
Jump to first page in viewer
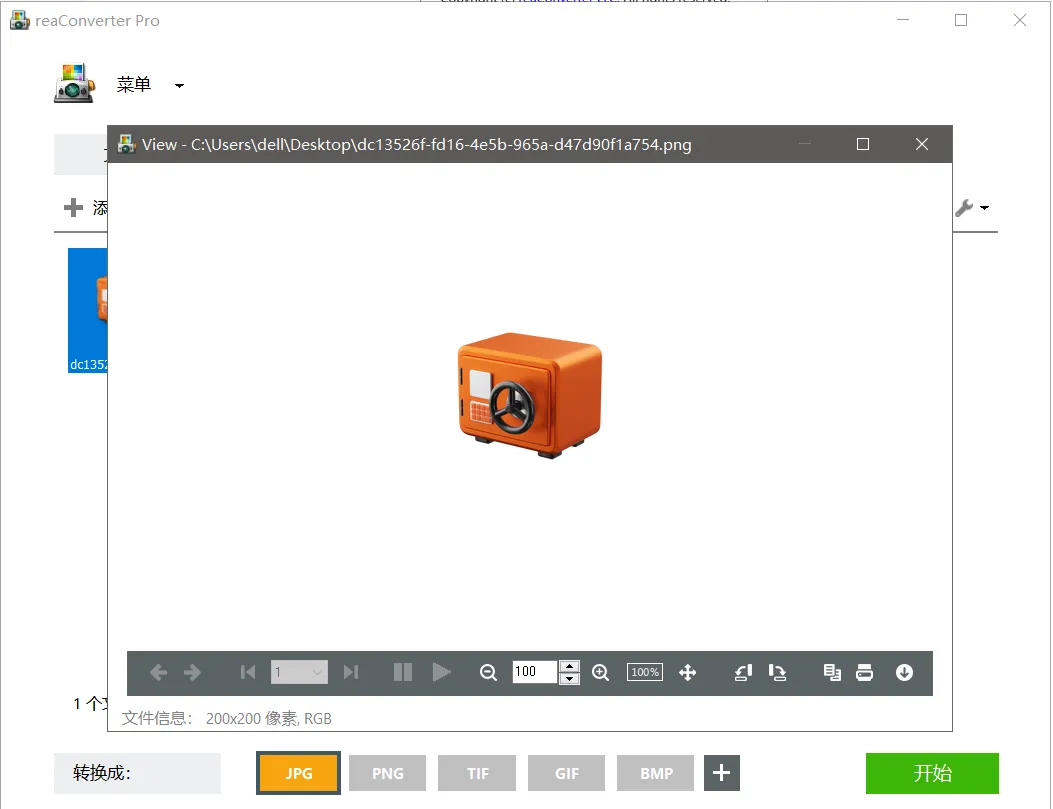(248, 672)
